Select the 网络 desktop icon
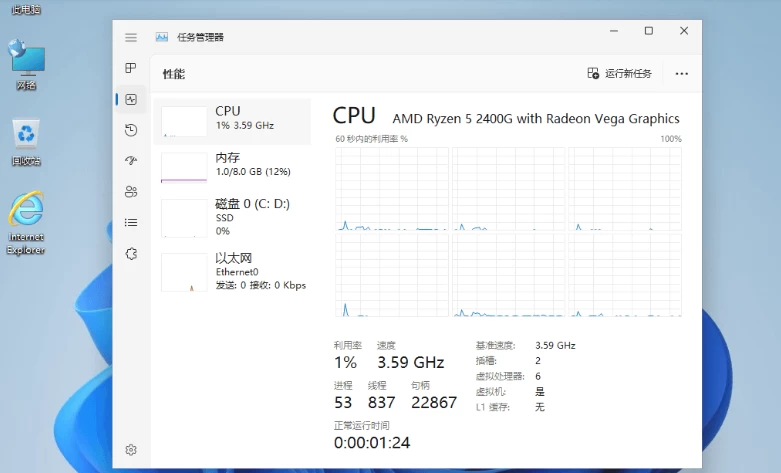781x473 pixels. [x=27, y=64]
